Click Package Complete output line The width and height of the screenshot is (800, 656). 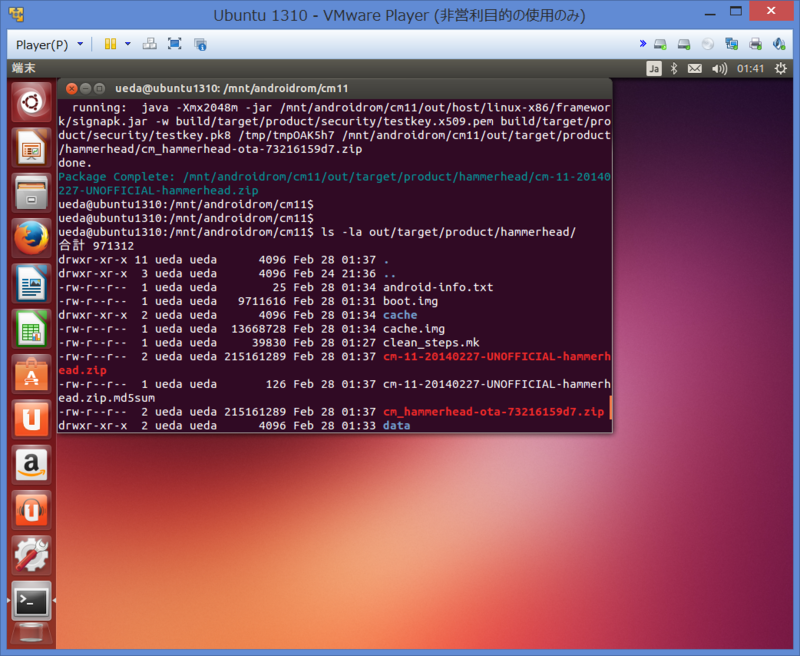coord(334,184)
